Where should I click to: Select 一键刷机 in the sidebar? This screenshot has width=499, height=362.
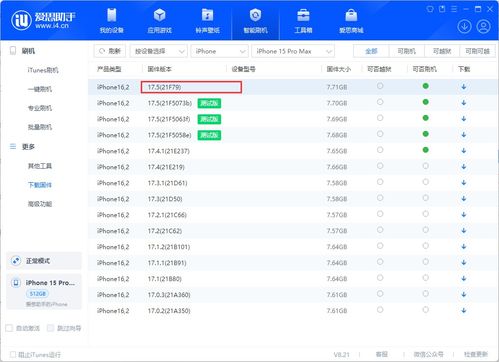(40, 89)
